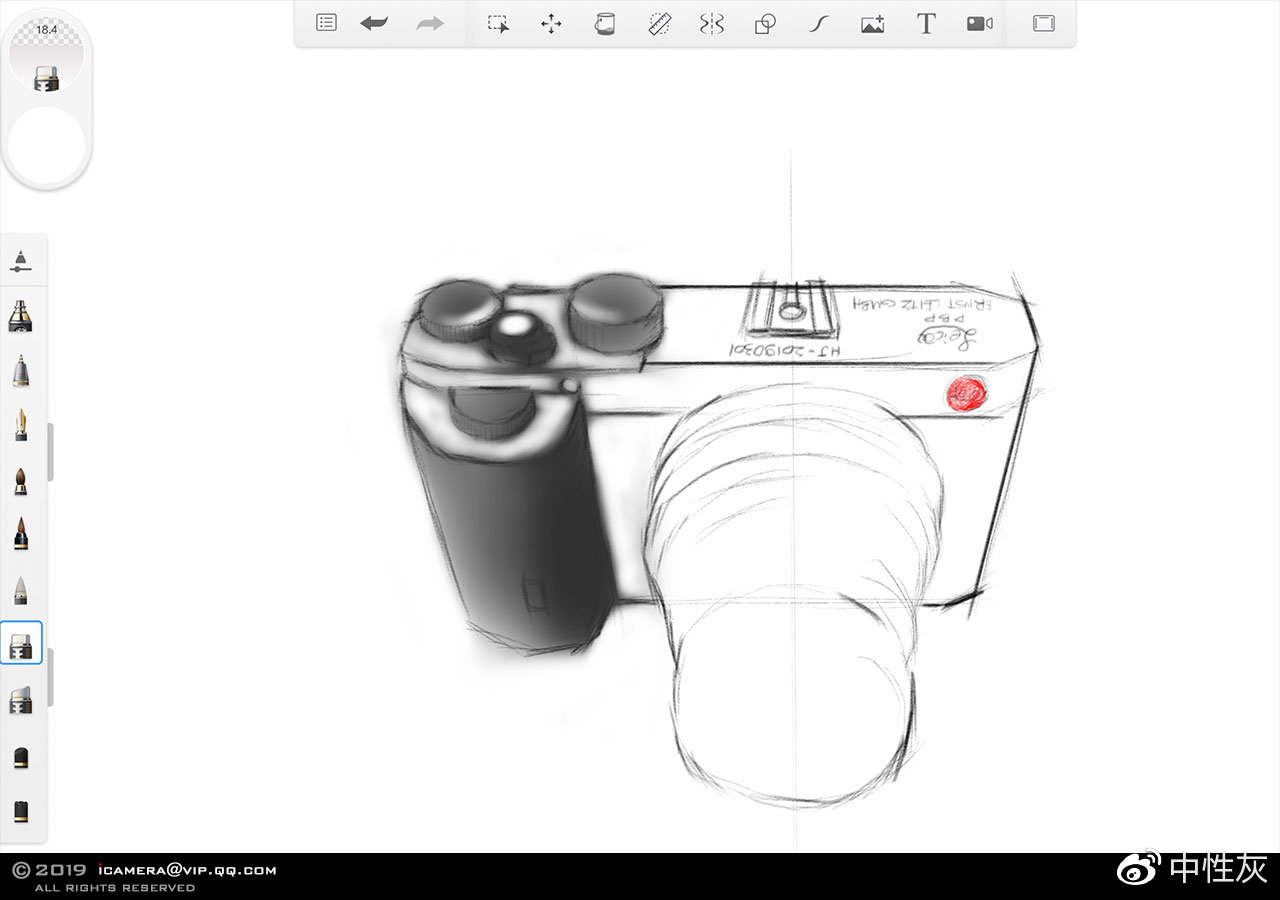Select the Pencil tool in the sidebar
Viewport: 1280px width, 900px height.
click(x=22, y=372)
